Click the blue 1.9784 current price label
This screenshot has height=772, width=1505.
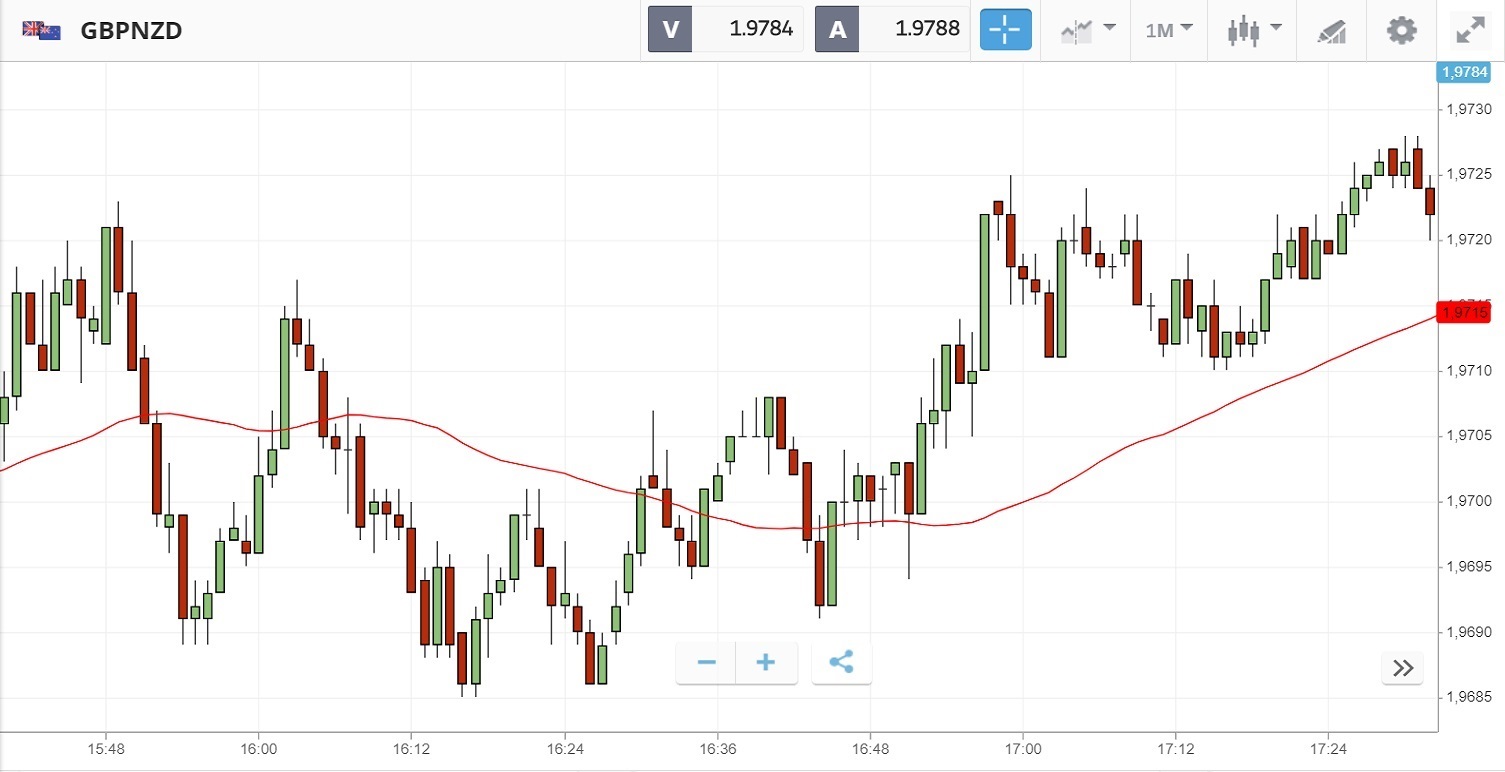pyautogui.click(x=1464, y=71)
